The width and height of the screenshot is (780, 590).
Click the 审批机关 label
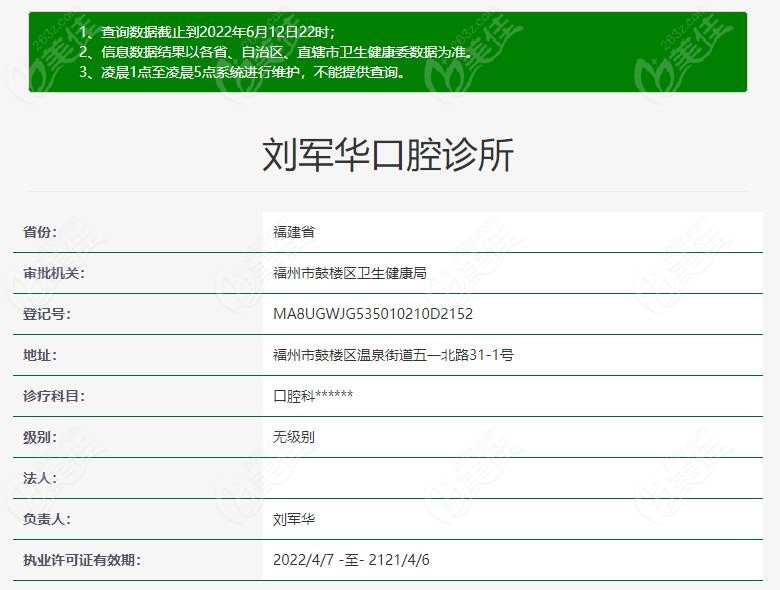point(54,273)
